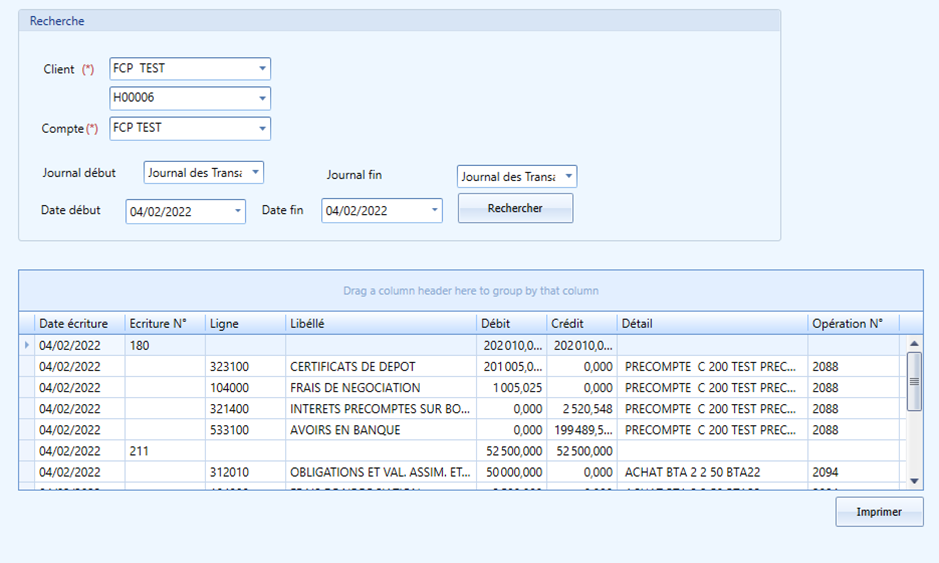Image resolution: width=939 pixels, height=563 pixels.
Task: Open the Date fin calendar picker arrow
Action: [435, 210]
